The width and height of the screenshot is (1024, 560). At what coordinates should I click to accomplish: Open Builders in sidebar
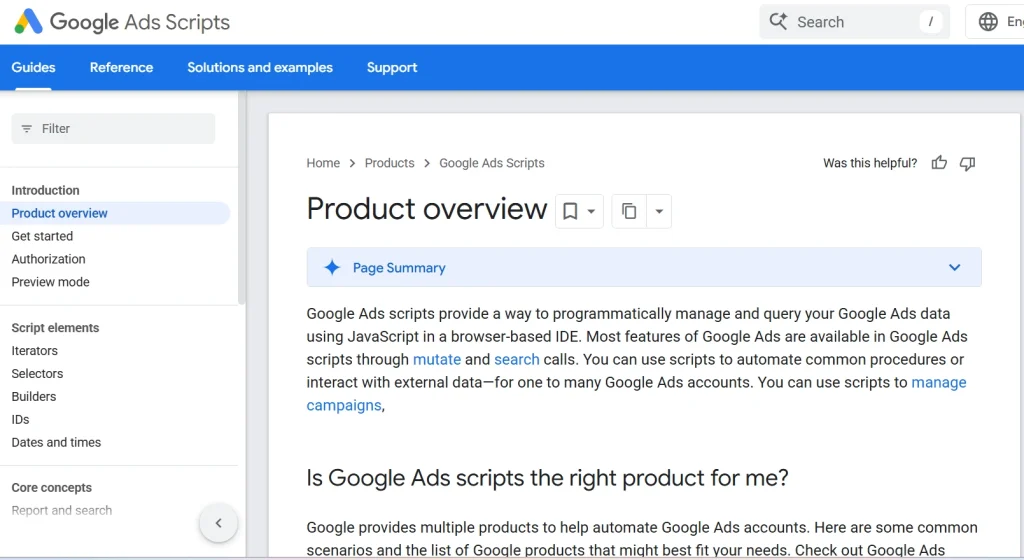(x=34, y=396)
